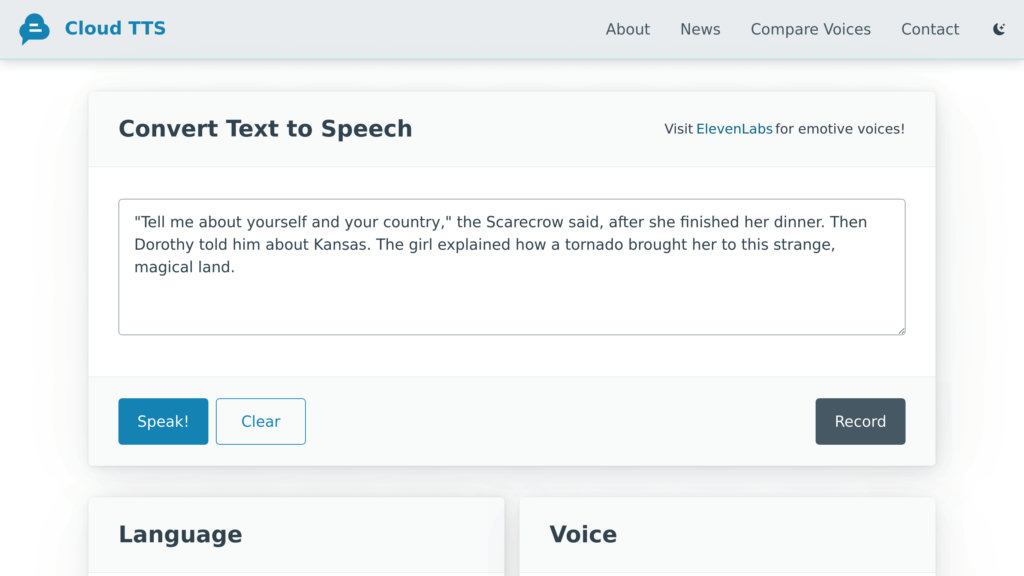
Task: Clear the text with the Clear button
Action: point(261,421)
